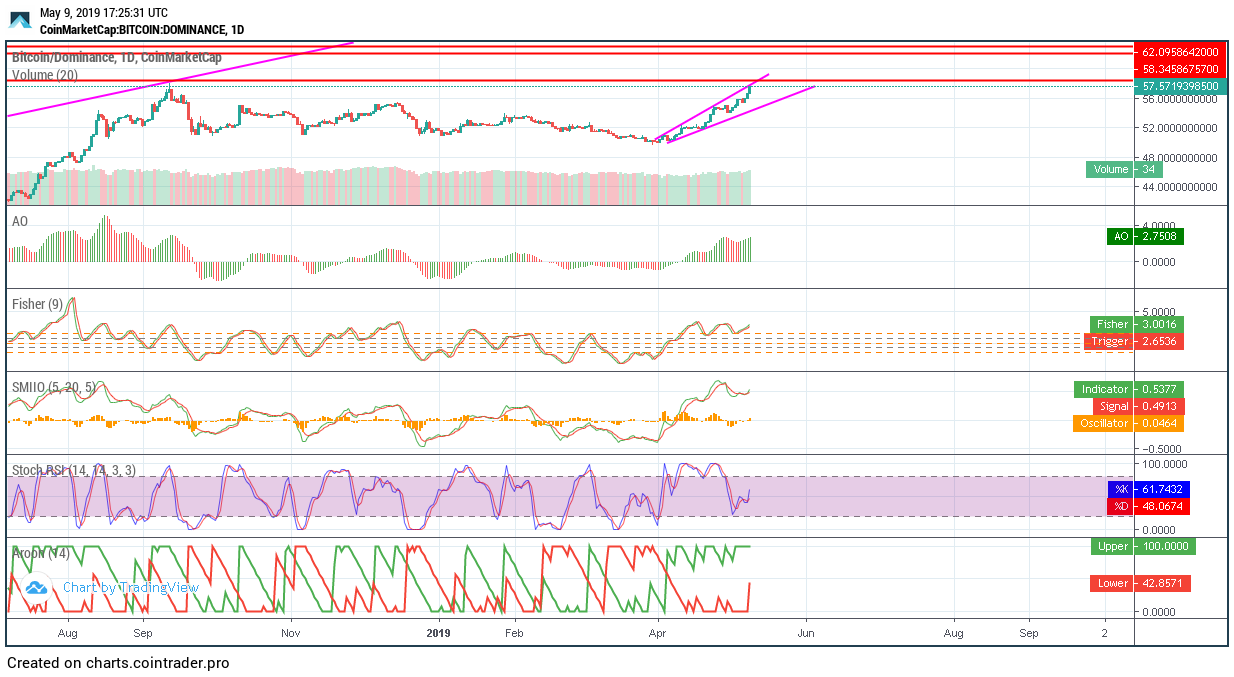Click the Cointrader logo icon at top-left

coord(20,20)
